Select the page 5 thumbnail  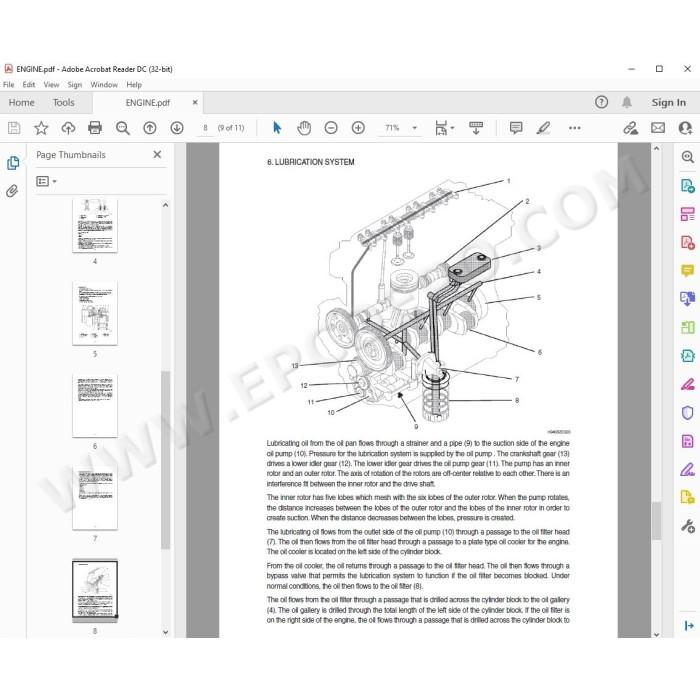pyautogui.click(x=95, y=313)
